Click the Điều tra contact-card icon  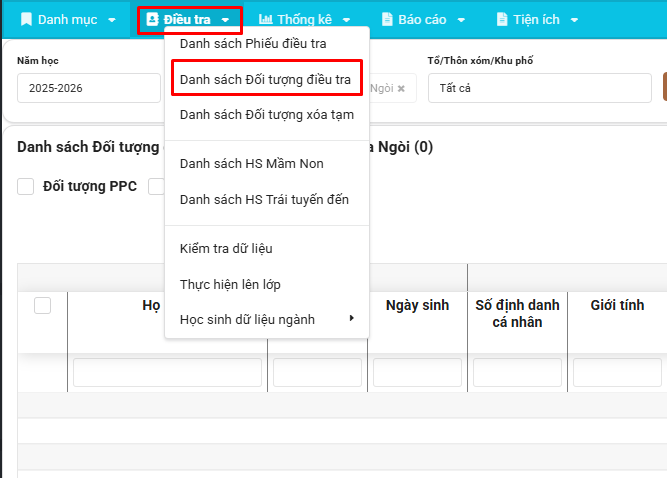[152, 19]
